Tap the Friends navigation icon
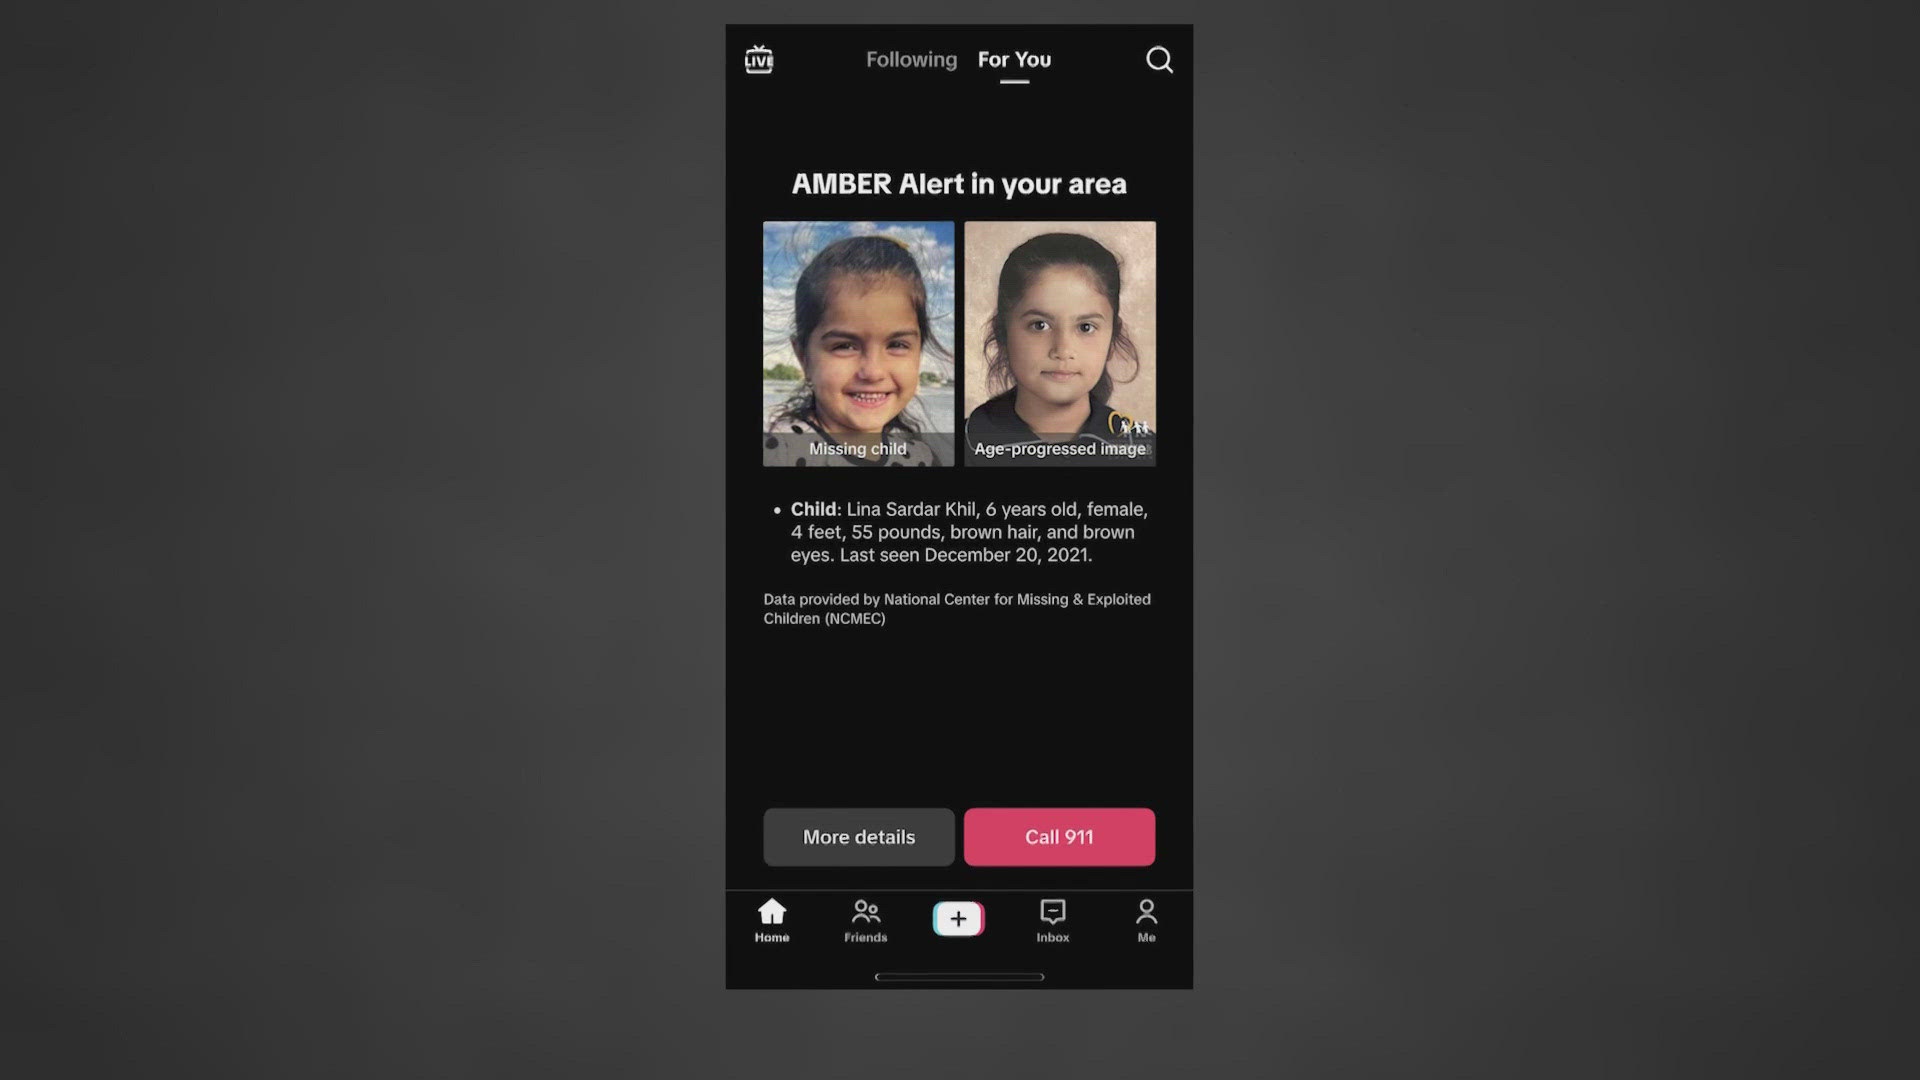Screen dimensions: 1920x1080 click(x=865, y=919)
